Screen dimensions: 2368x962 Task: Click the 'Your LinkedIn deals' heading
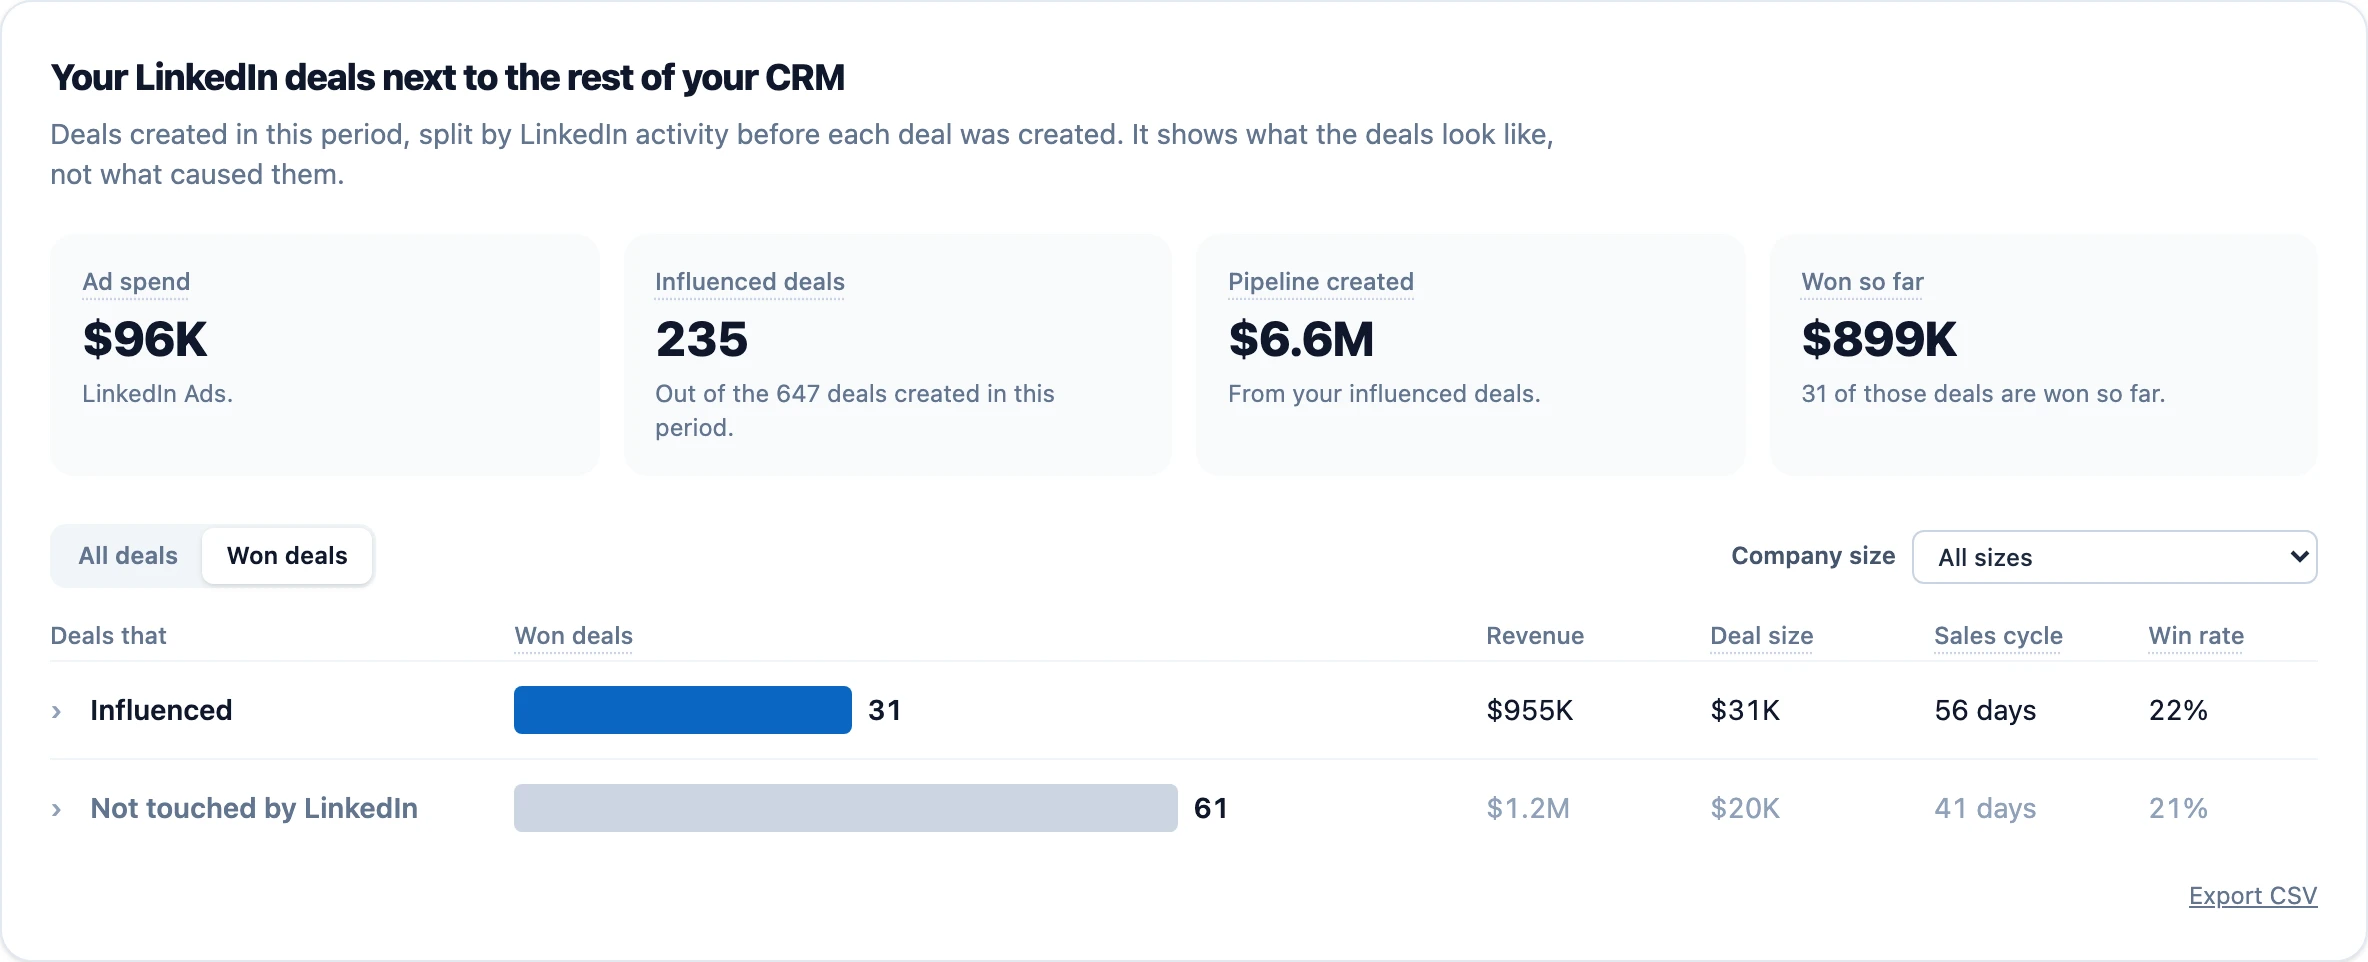pos(447,78)
